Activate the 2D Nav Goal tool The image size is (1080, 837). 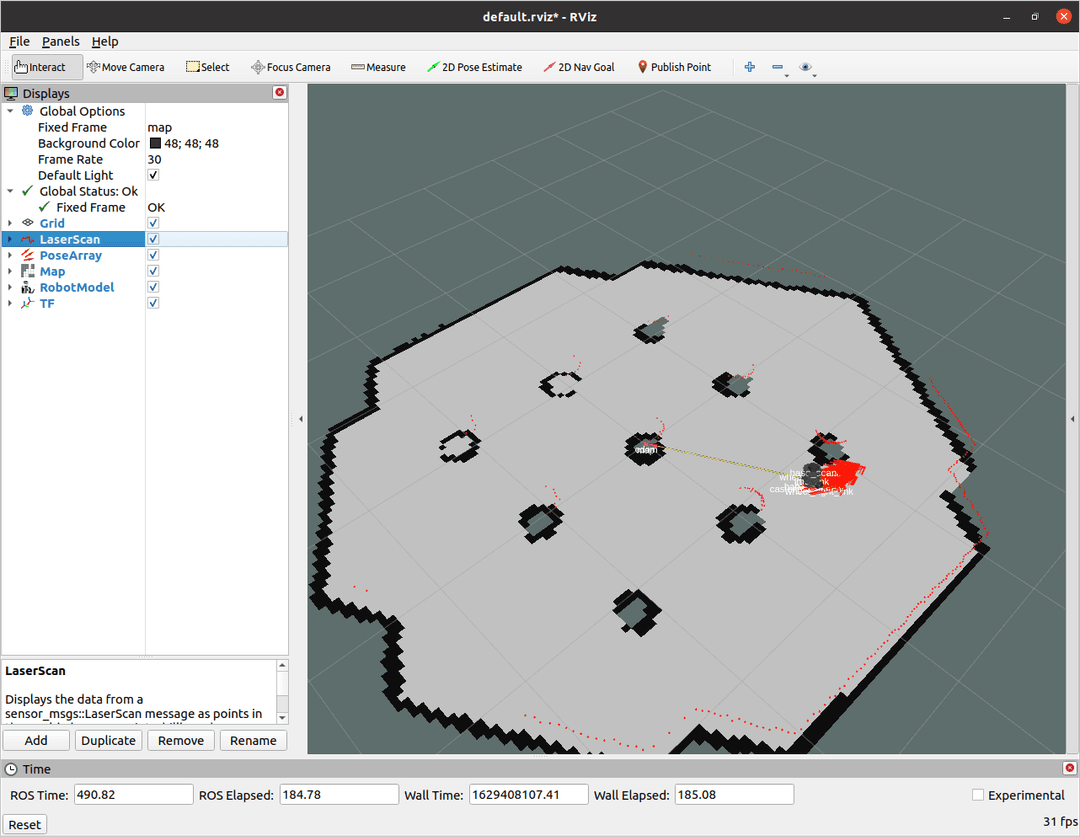tap(579, 67)
